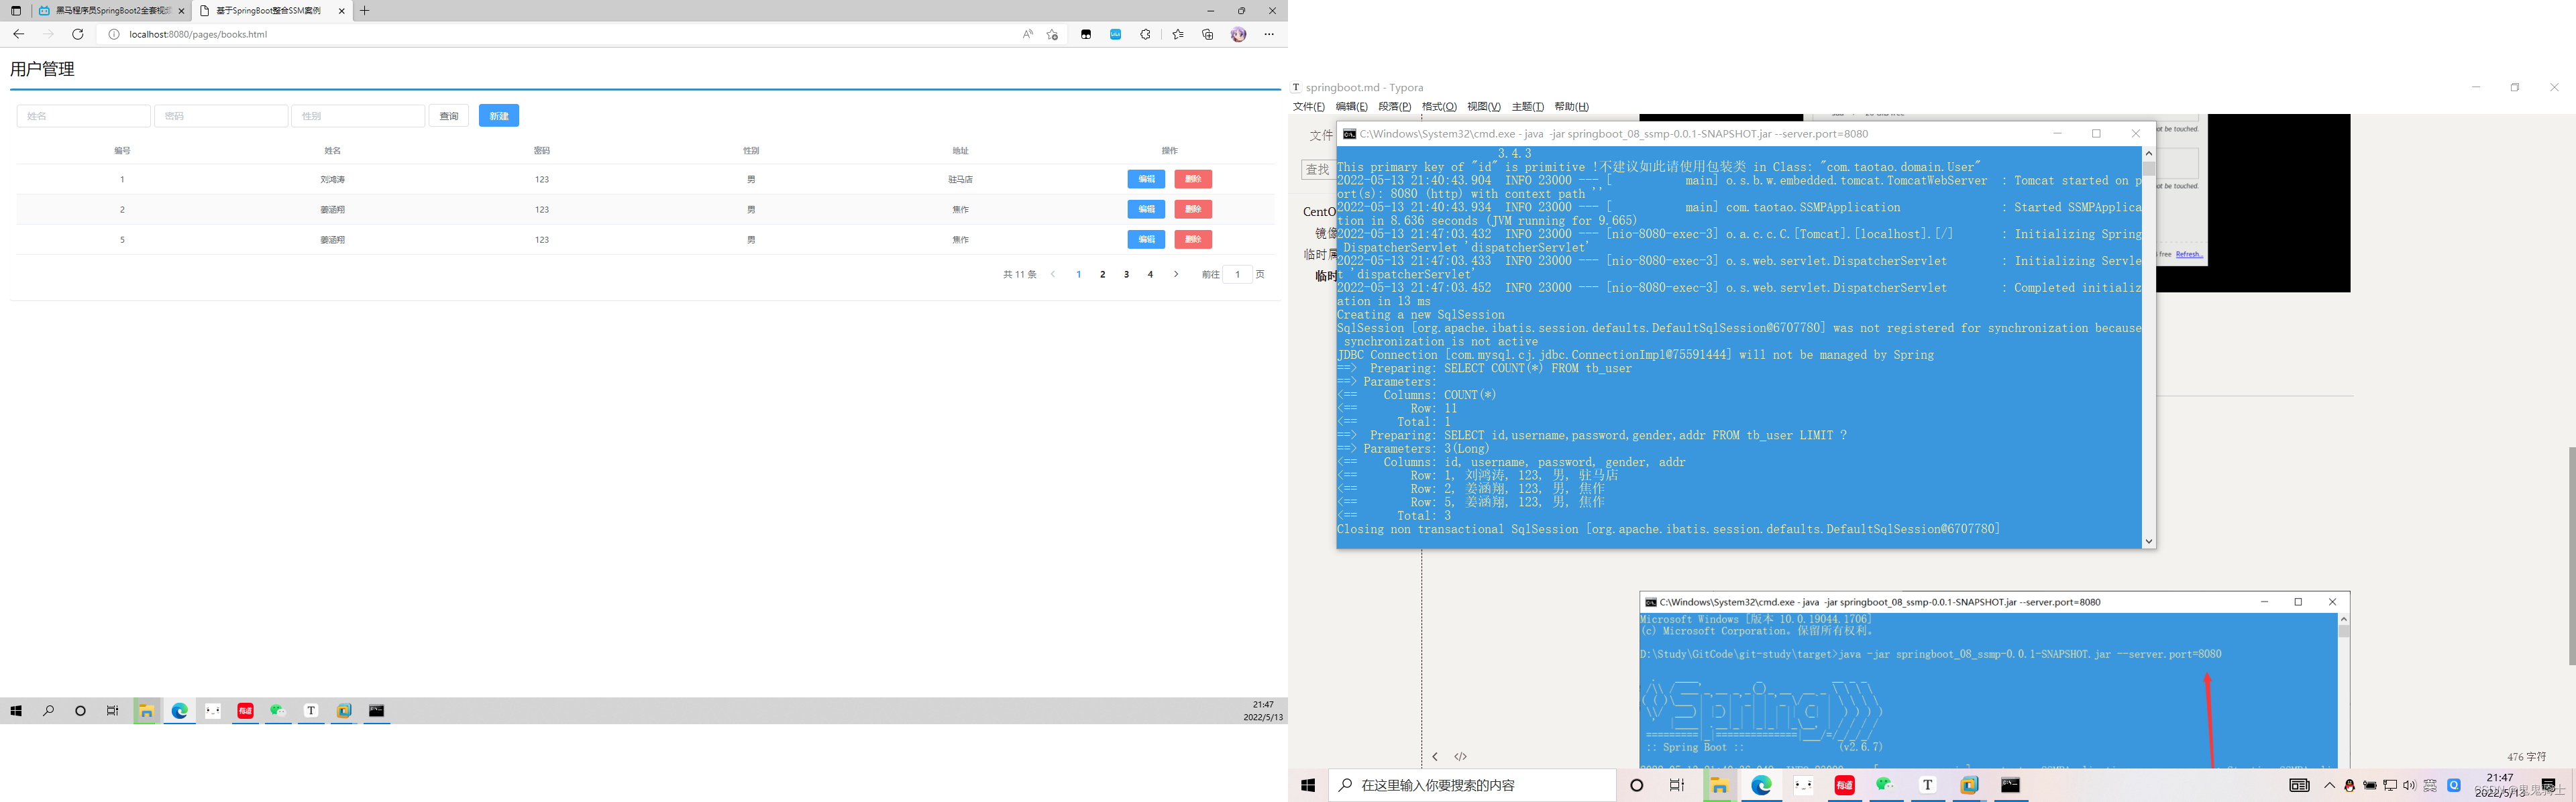Click the Refresh link in the Typora image
Image resolution: width=2576 pixels, height=802 pixels.
click(x=2189, y=254)
